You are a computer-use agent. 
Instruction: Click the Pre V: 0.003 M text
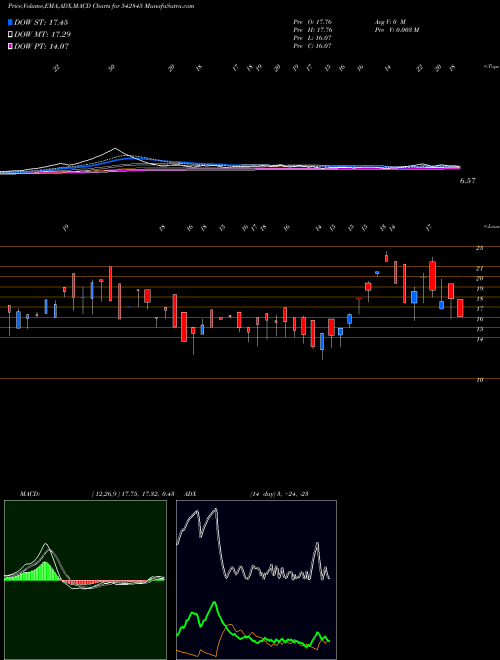click(396, 30)
